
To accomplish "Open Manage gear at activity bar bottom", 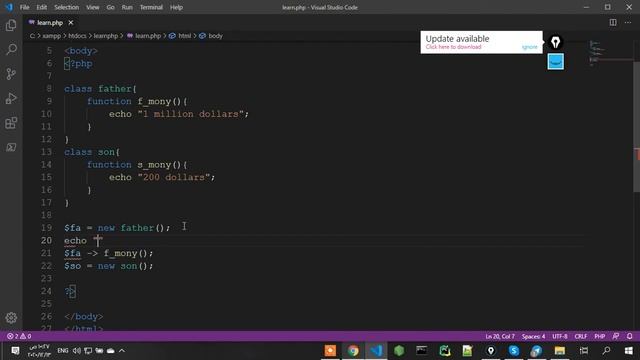I will [x=11, y=318].
